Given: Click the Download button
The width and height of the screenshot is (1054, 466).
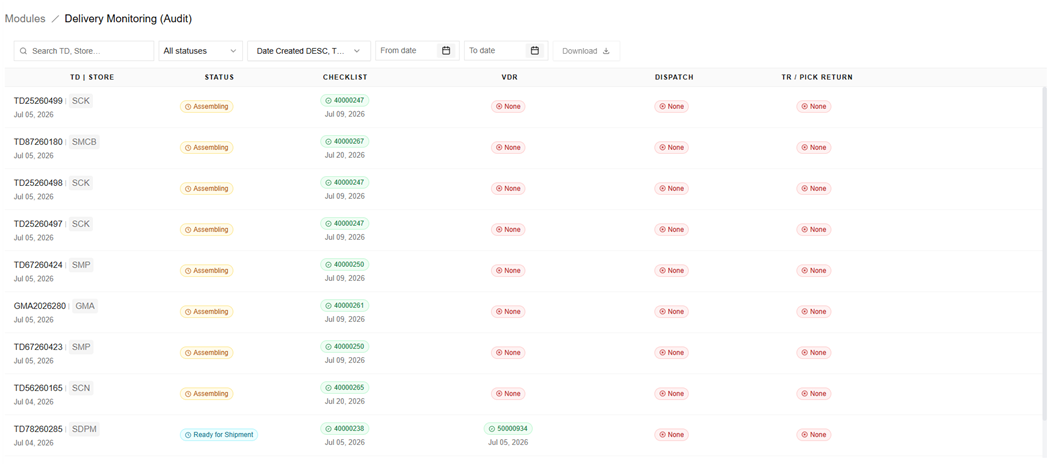Looking at the screenshot, I should pos(586,51).
